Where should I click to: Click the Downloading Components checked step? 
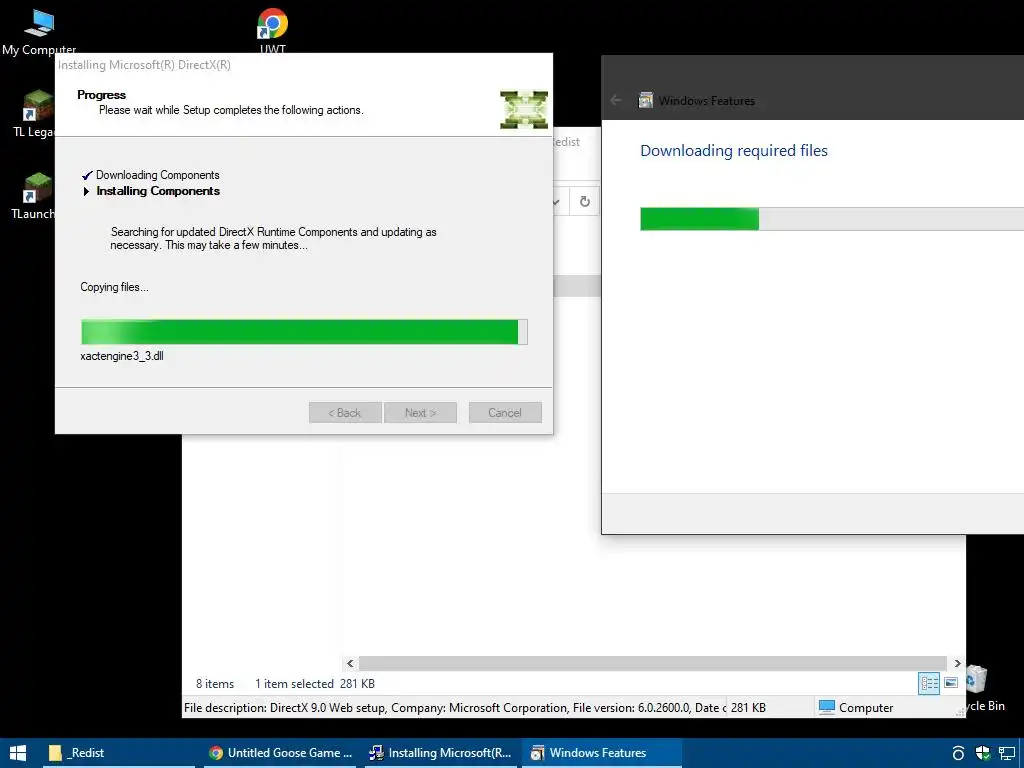(x=151, y=175)
